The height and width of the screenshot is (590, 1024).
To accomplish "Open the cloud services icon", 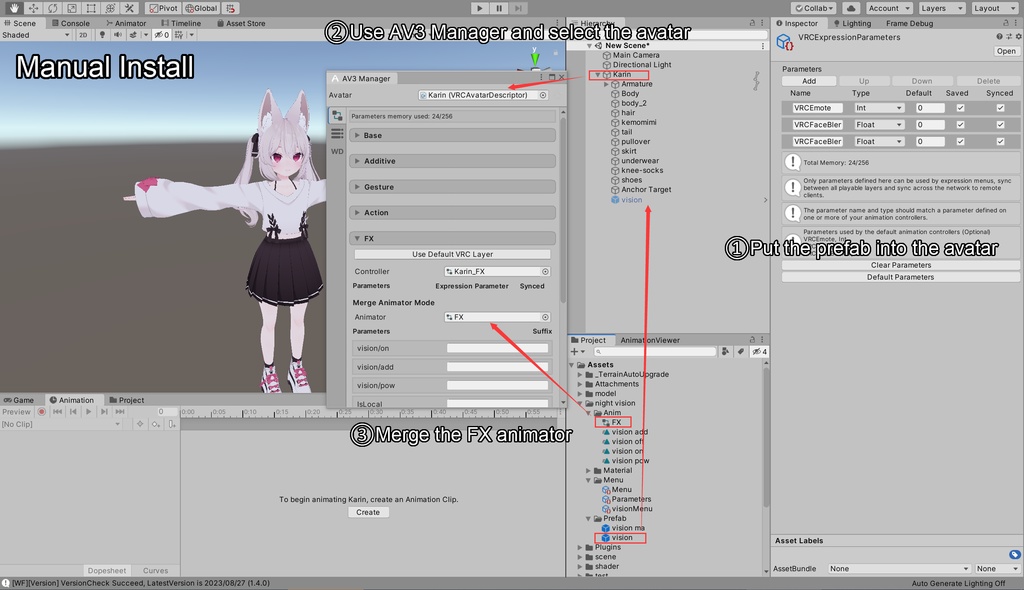I will click(851, 8).
